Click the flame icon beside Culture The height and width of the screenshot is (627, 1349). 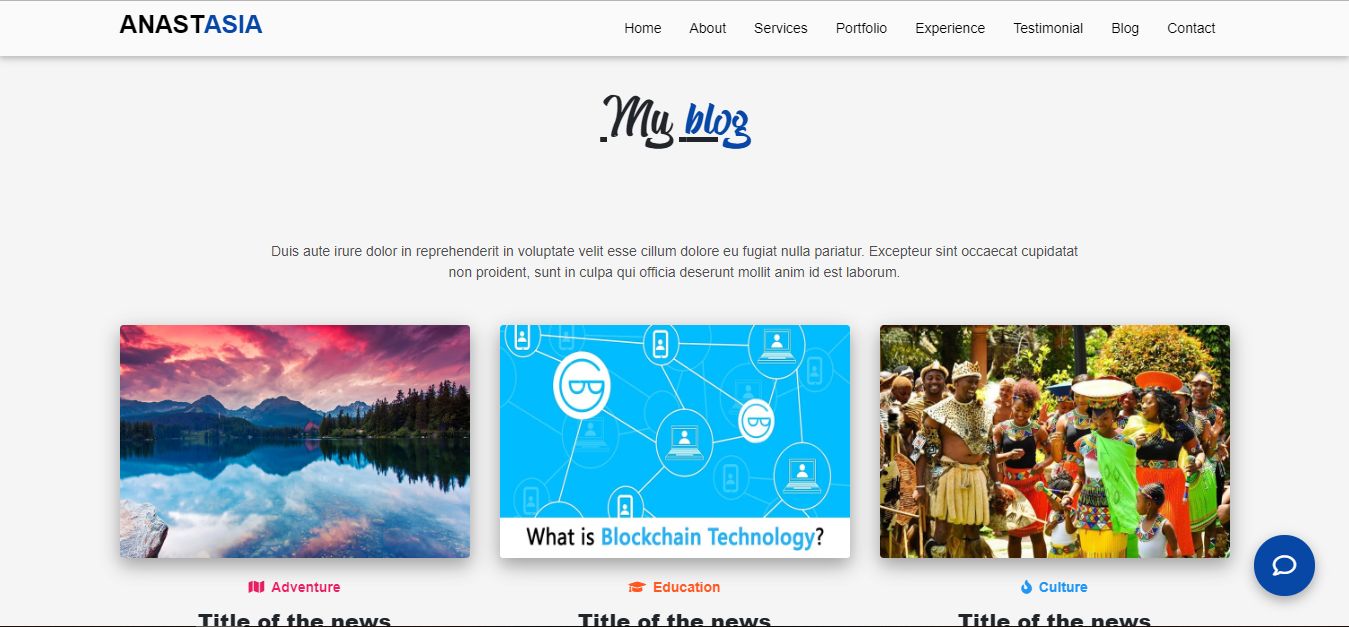1026,587
